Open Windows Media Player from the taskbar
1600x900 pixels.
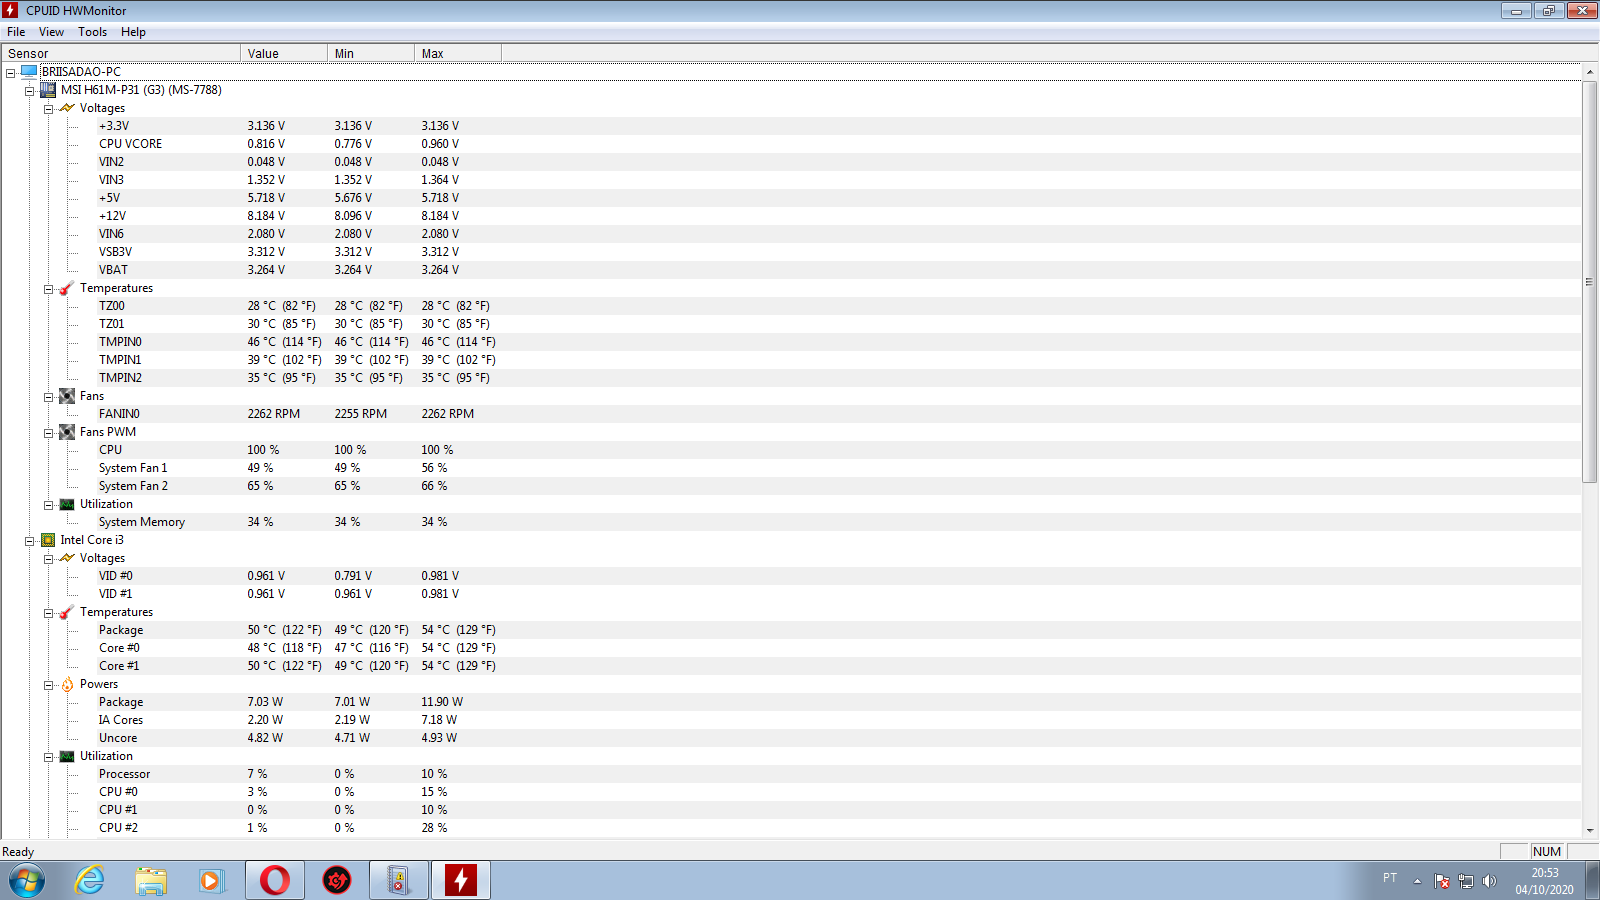[x=212, y=881]
